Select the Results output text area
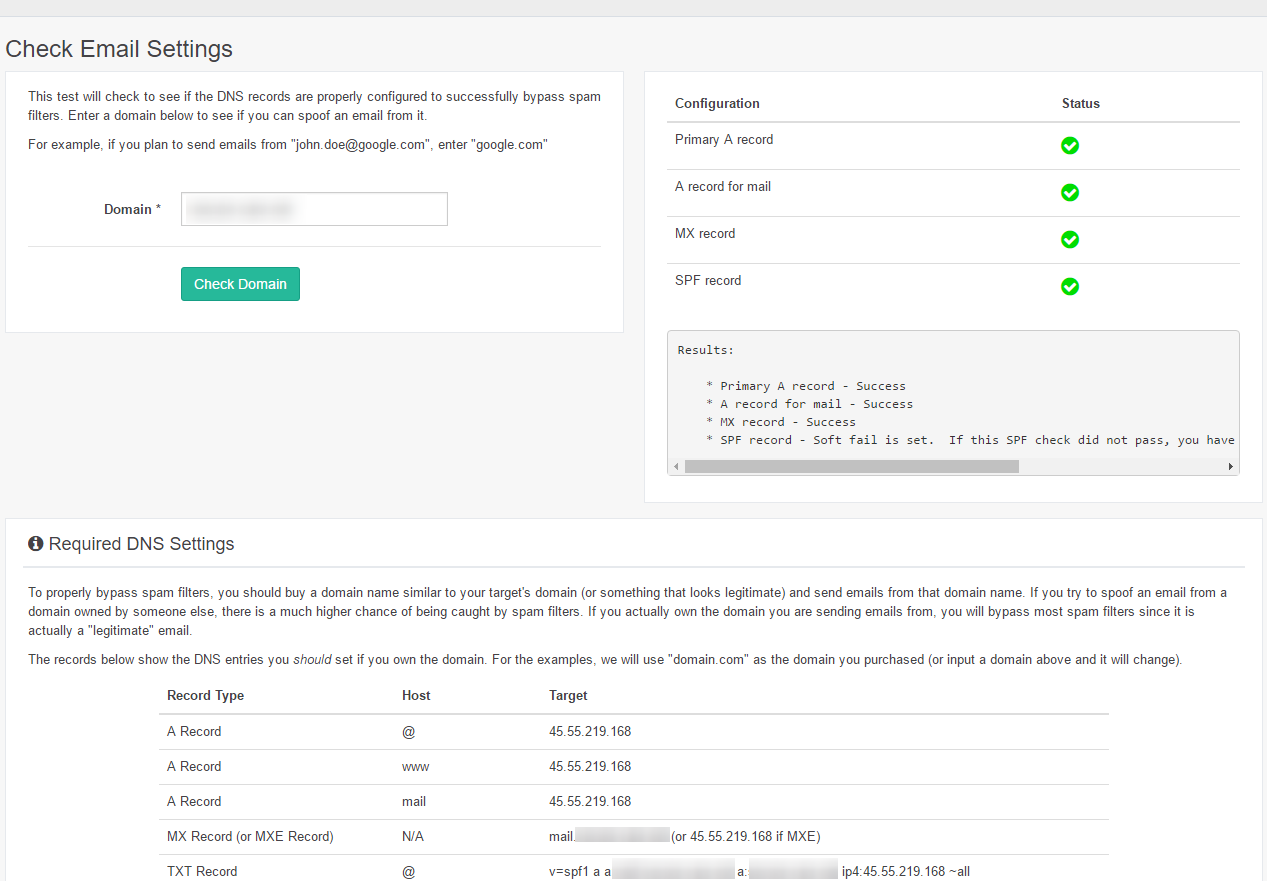The width and height of the screenshot is (1267, 881). pyautogui.click(x=950, y=400)
